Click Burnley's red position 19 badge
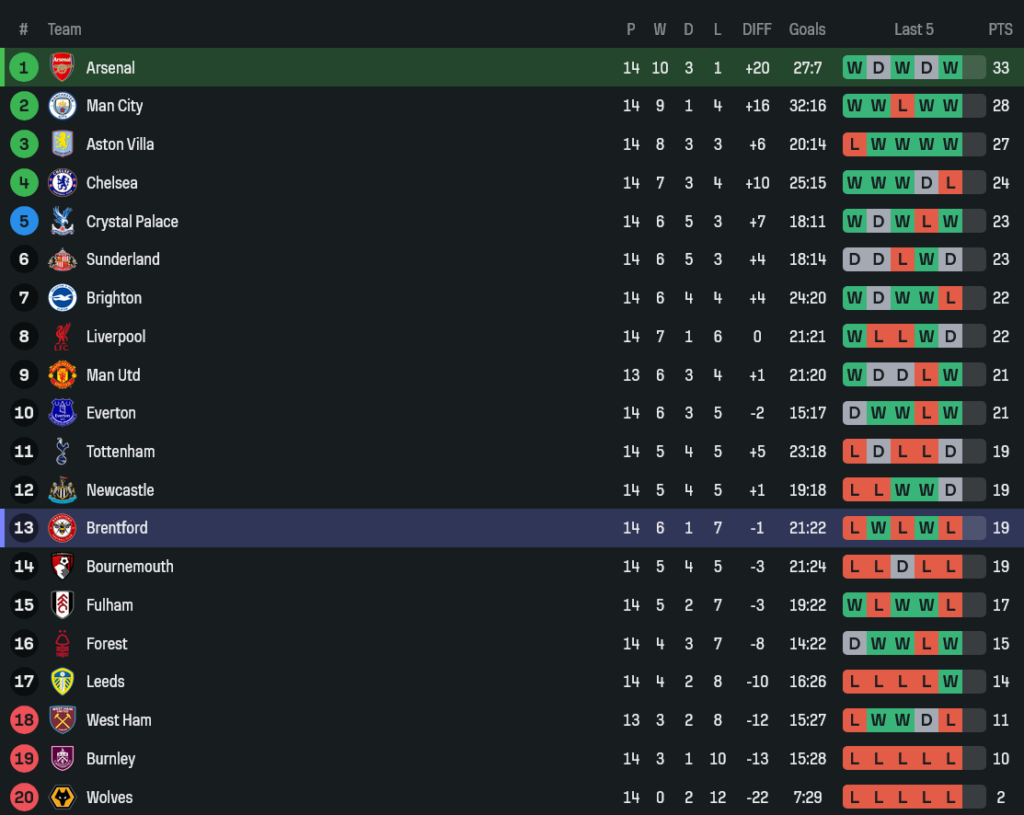 coord(24,759)
